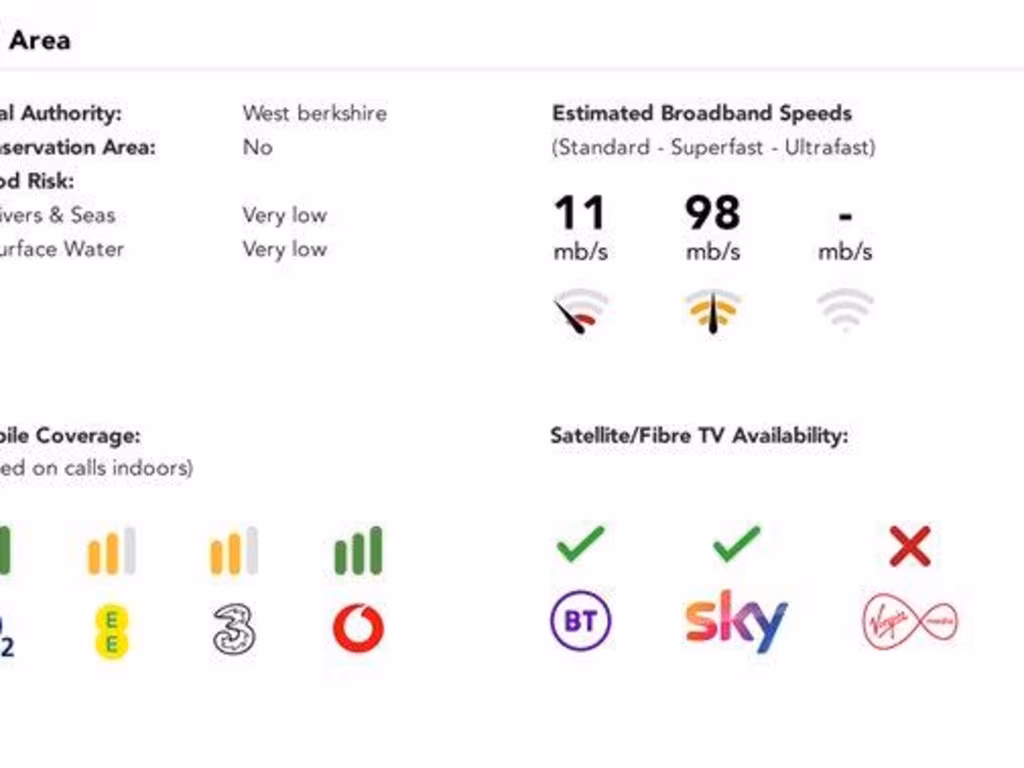
Task: Click the Vodafone logo icon
Action: pyautogui.click(x=358, y=629)
